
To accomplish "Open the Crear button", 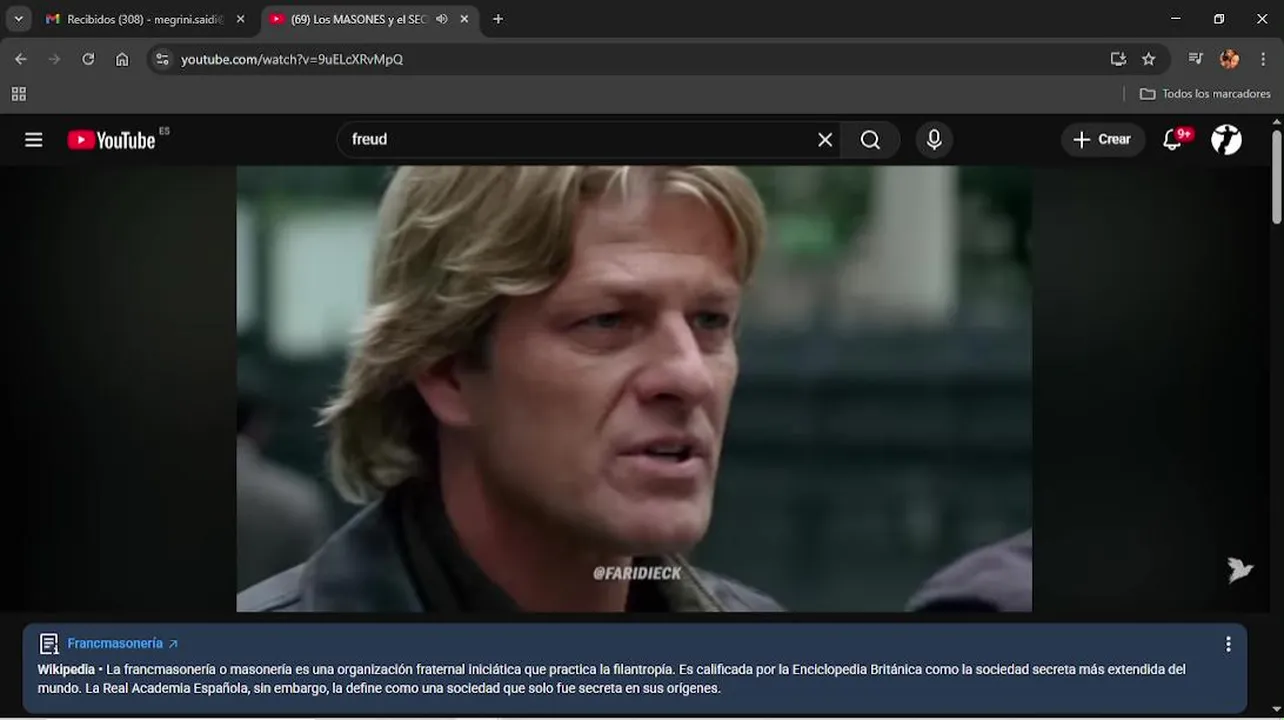I will (1102, 140).
